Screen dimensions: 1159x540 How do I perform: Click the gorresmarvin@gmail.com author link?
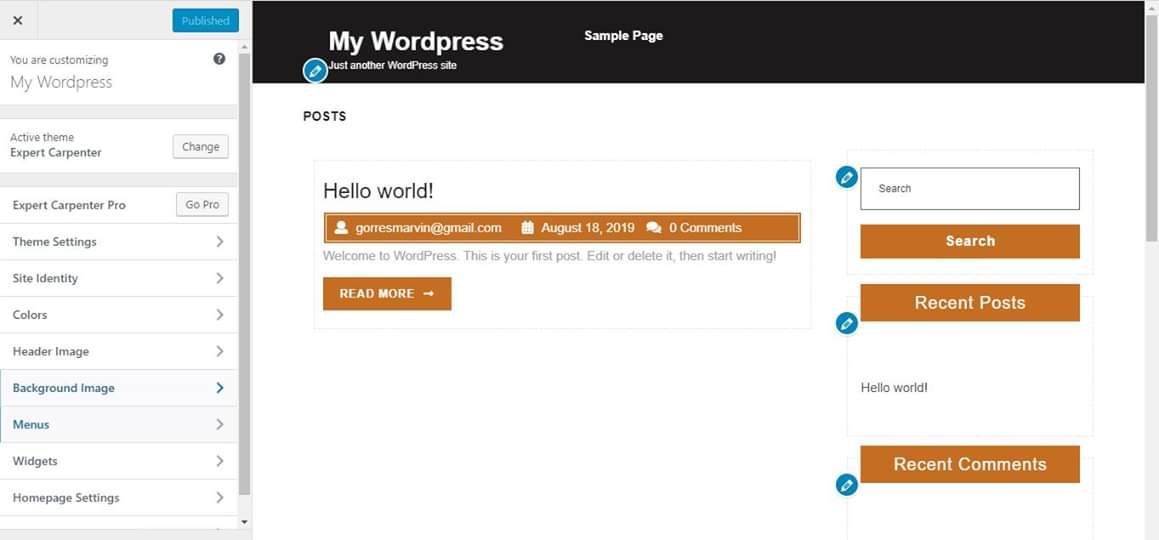pyautogui.click(x=429, y=228)
